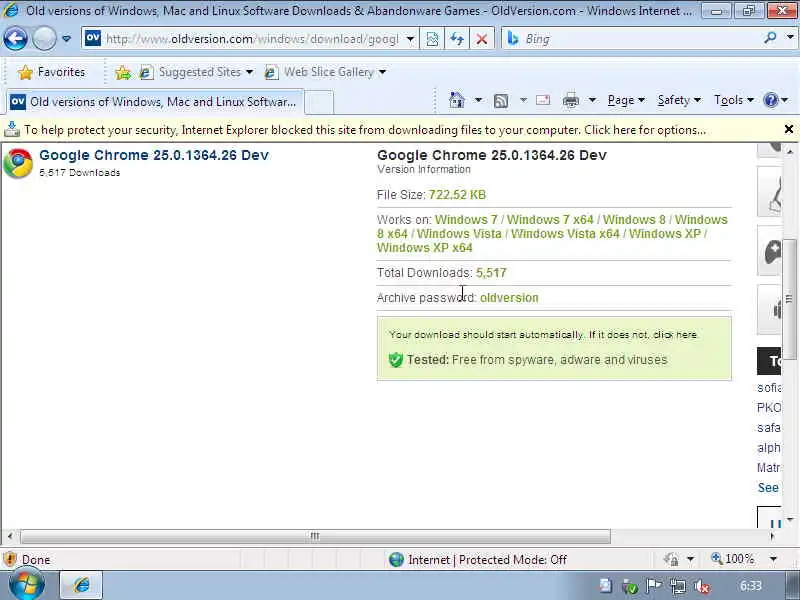Click the status bar privacy lock icon

pyautogui.click(x=671, y=560)
